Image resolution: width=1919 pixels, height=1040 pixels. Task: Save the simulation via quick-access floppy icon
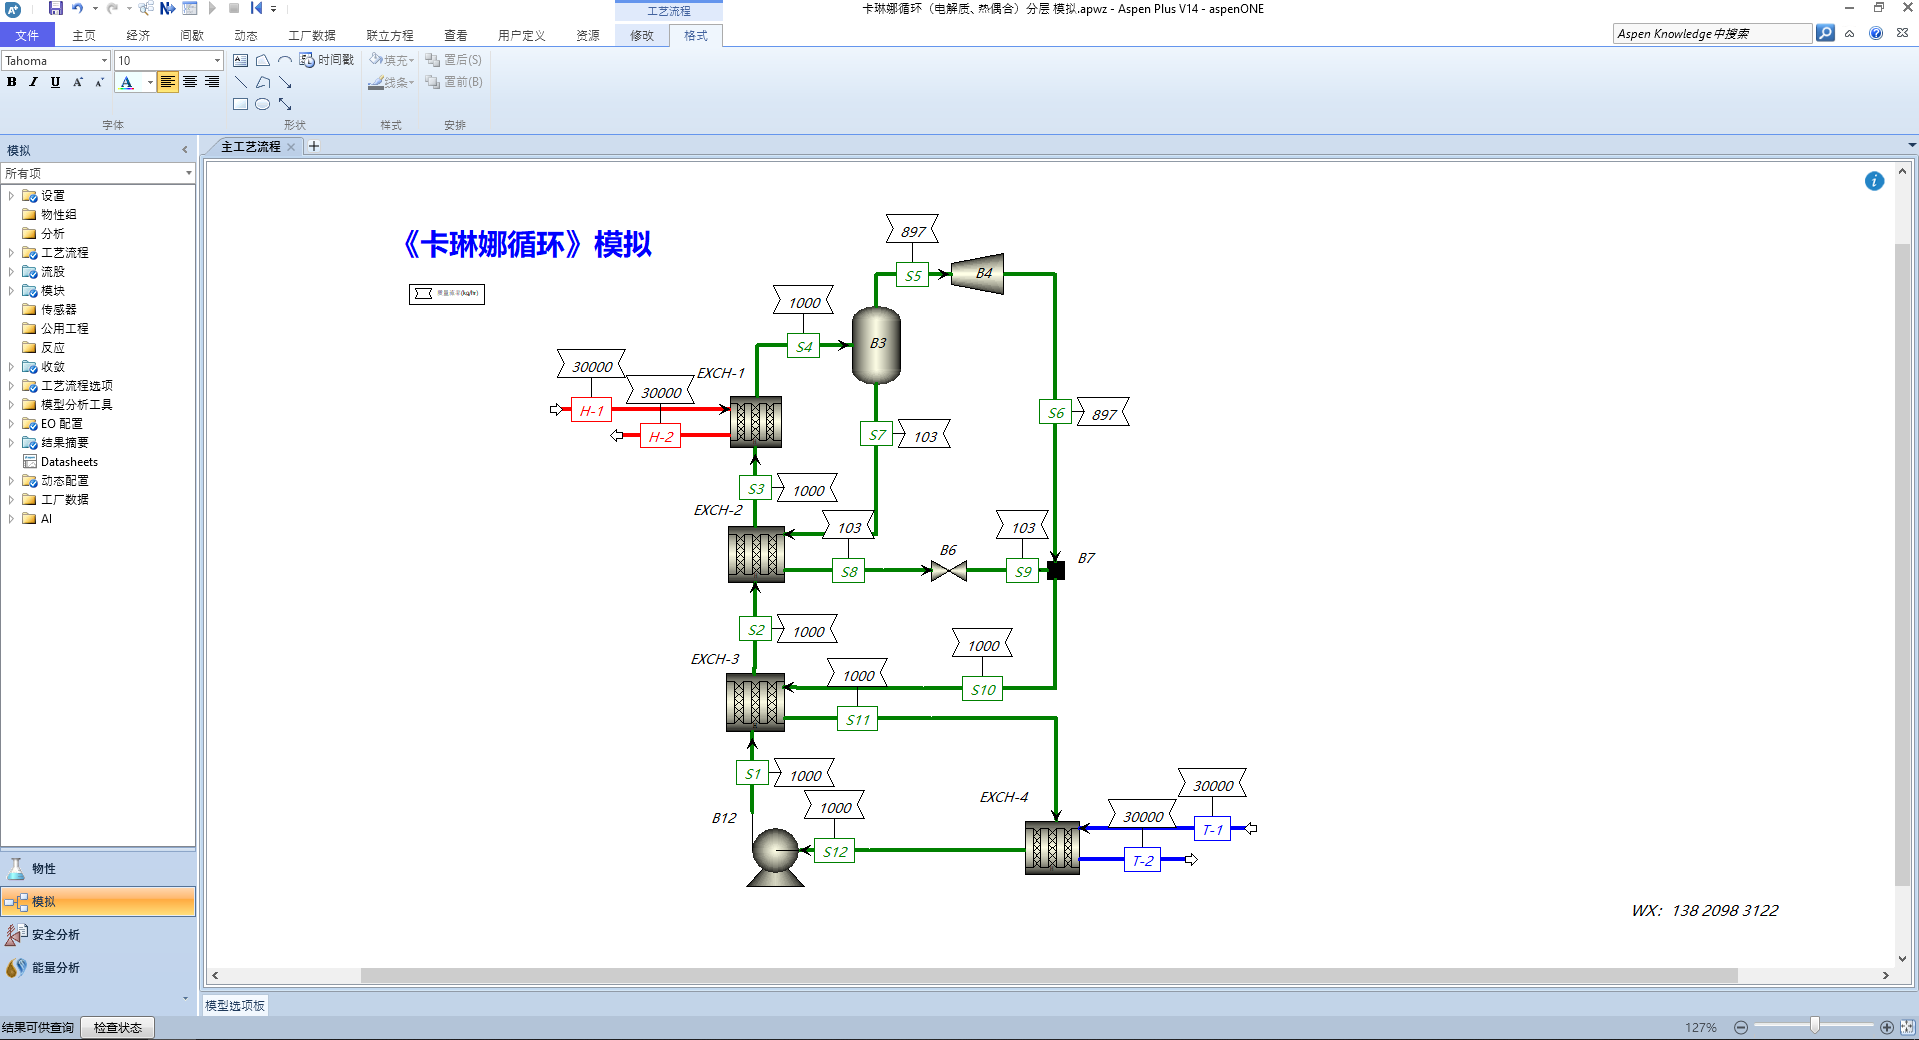pos(56,8)
